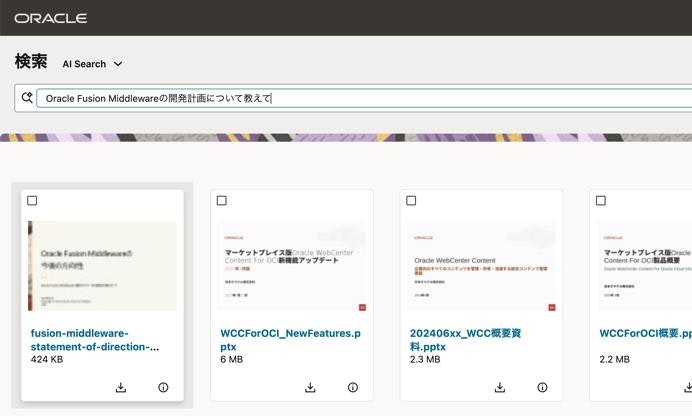The height and width of the screenshot is (416, 692).
Task: Select checkbox on fusion-middleware card
Action: 32,201
